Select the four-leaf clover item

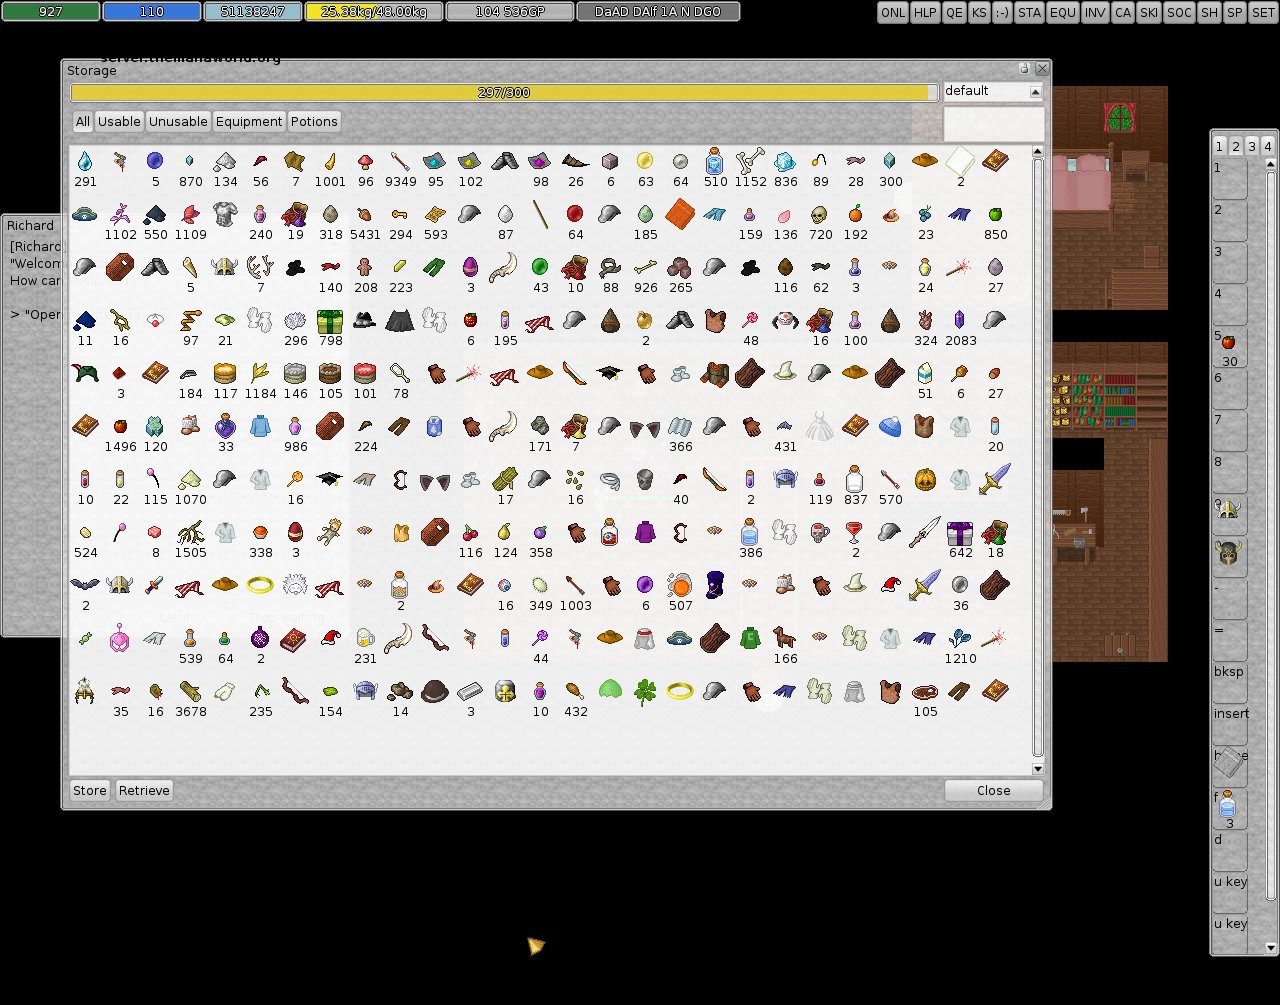645,691
